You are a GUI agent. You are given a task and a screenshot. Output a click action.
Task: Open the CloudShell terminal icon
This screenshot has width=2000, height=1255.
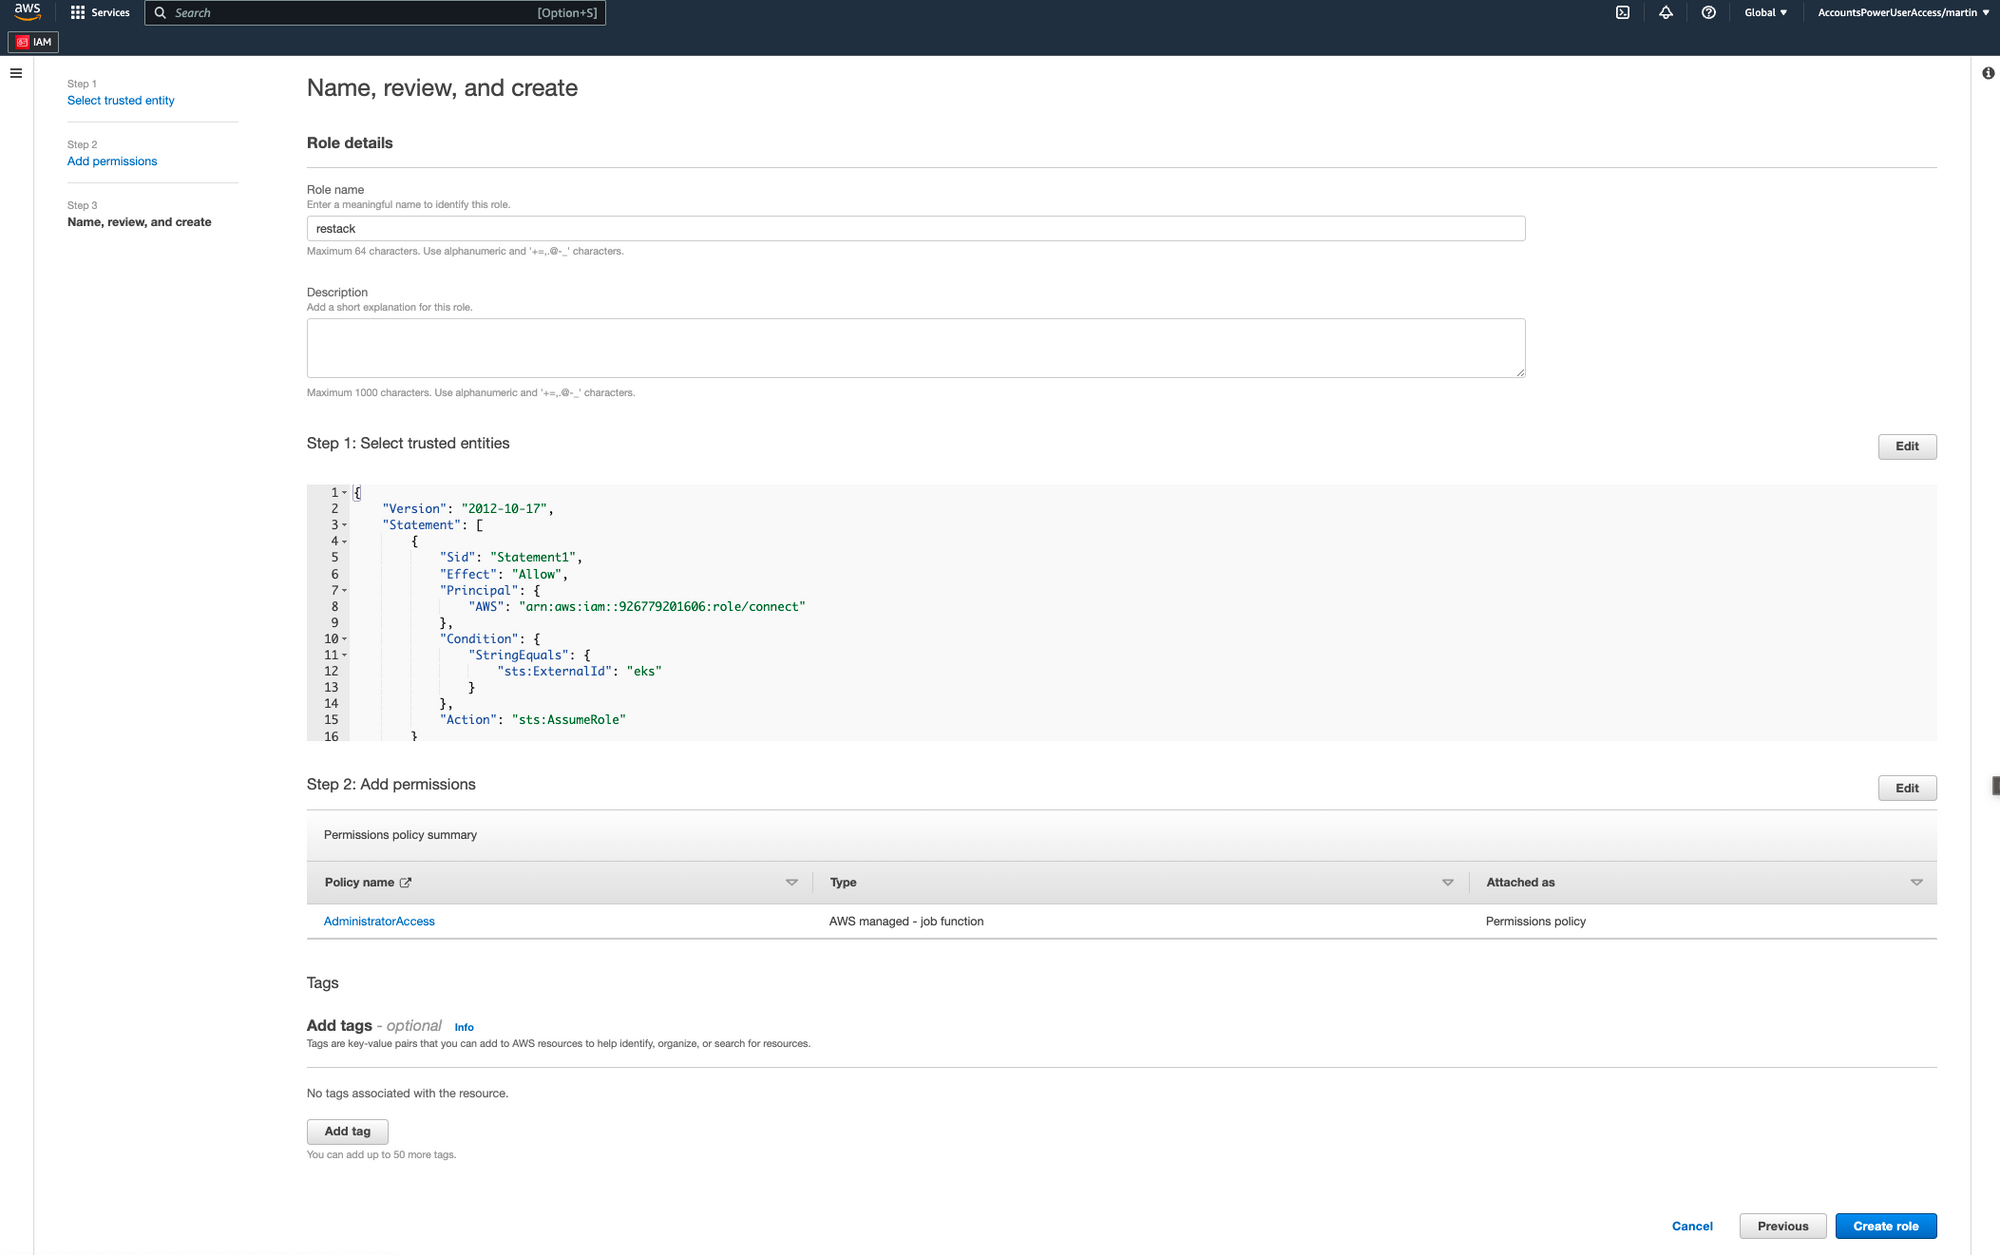[1622, 12]
